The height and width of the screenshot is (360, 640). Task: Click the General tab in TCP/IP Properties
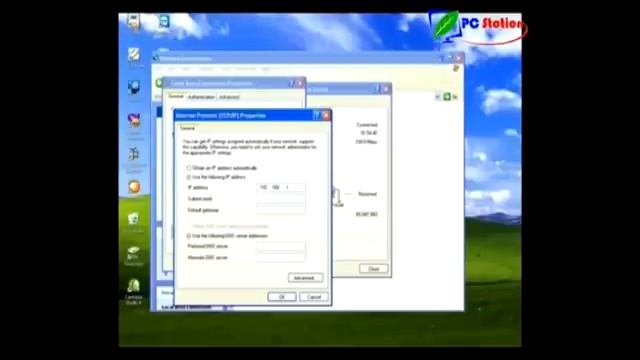pyautogui.click(x=187, y=128)
